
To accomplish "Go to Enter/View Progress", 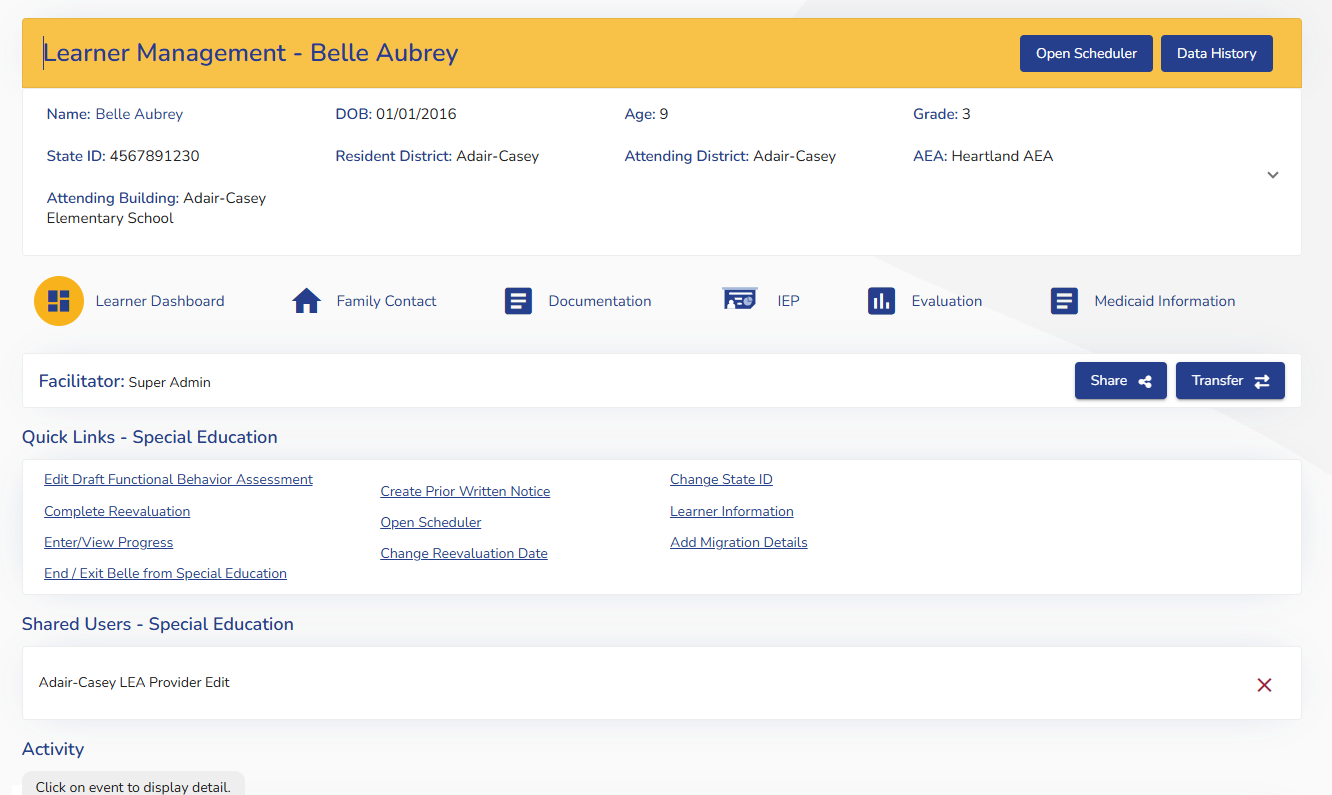I will 108,543.
